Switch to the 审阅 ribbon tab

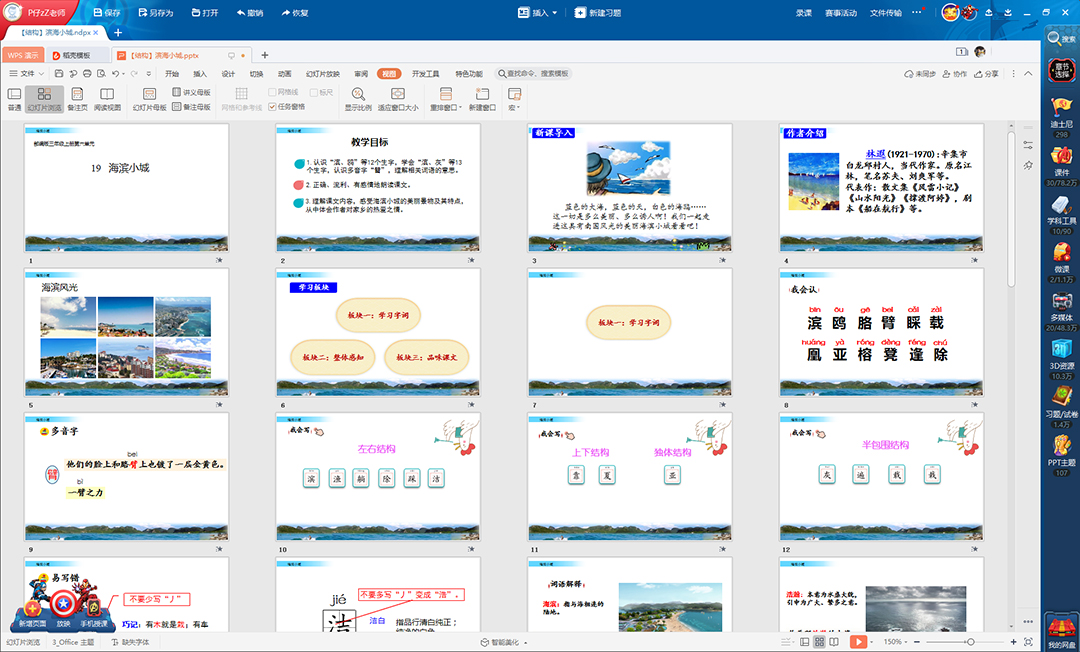pos(361,74)
